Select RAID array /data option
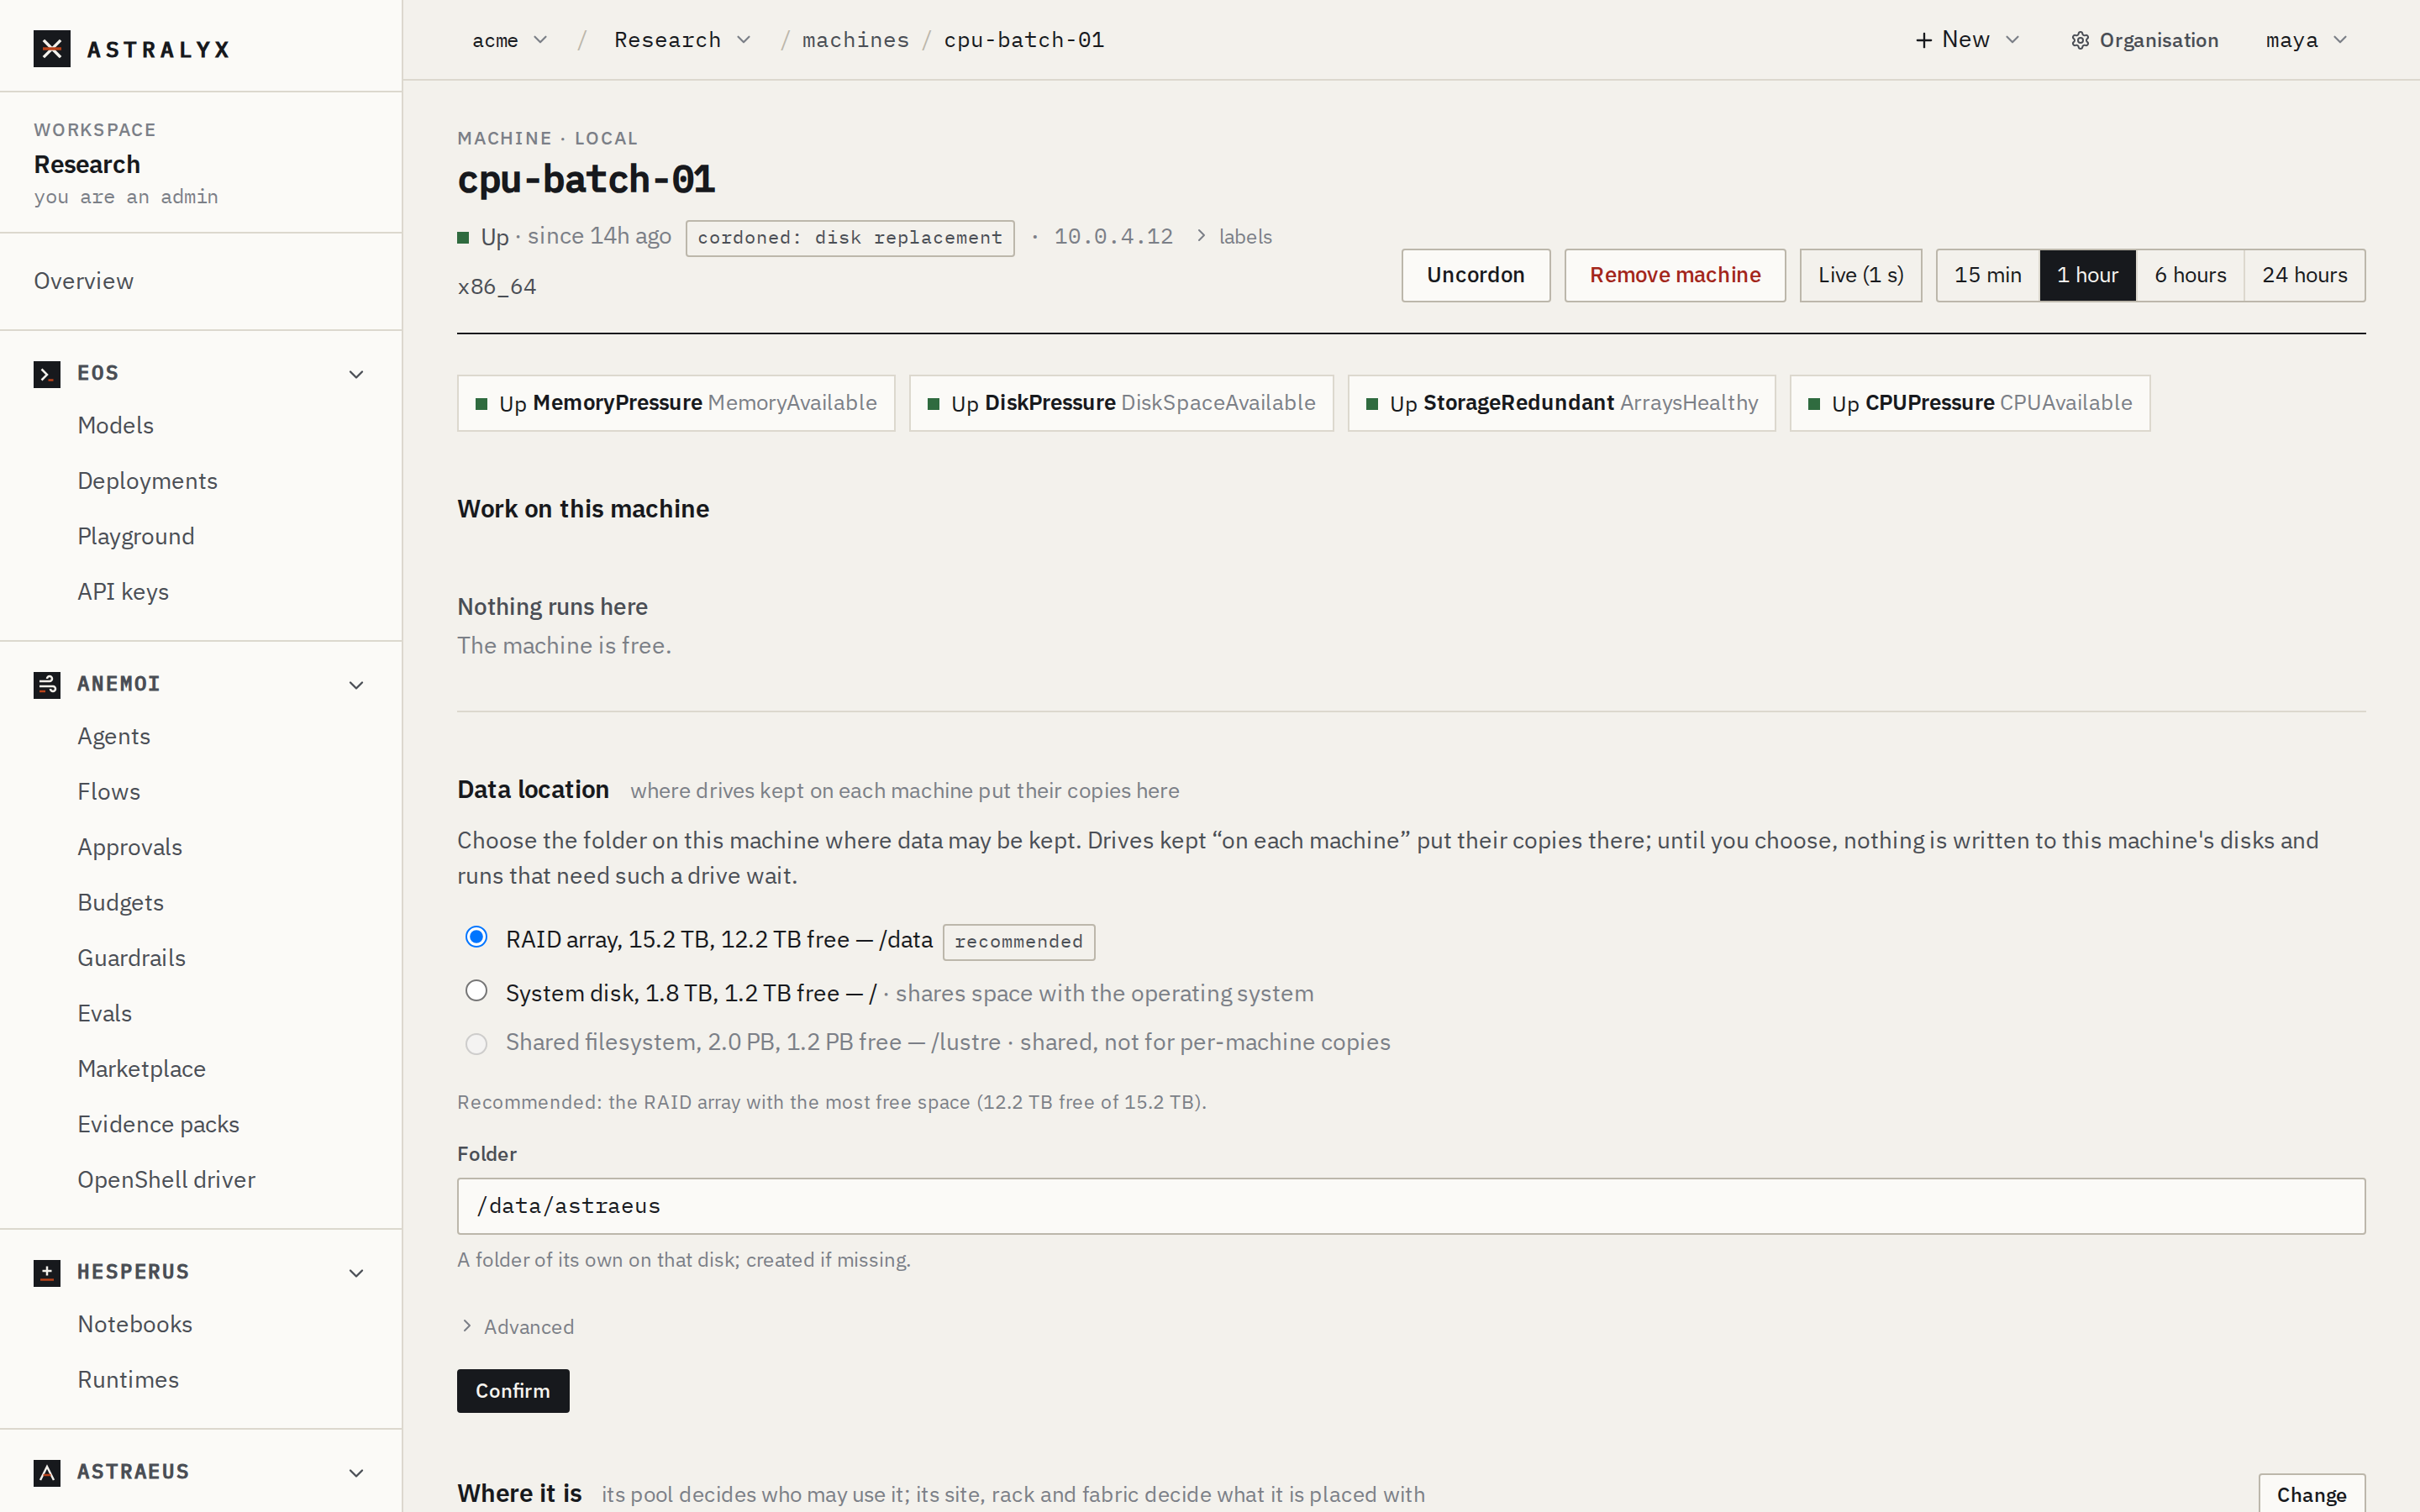Image resolution: width=2420 pixels, height=1512 pixels. (x=476, y=938)
